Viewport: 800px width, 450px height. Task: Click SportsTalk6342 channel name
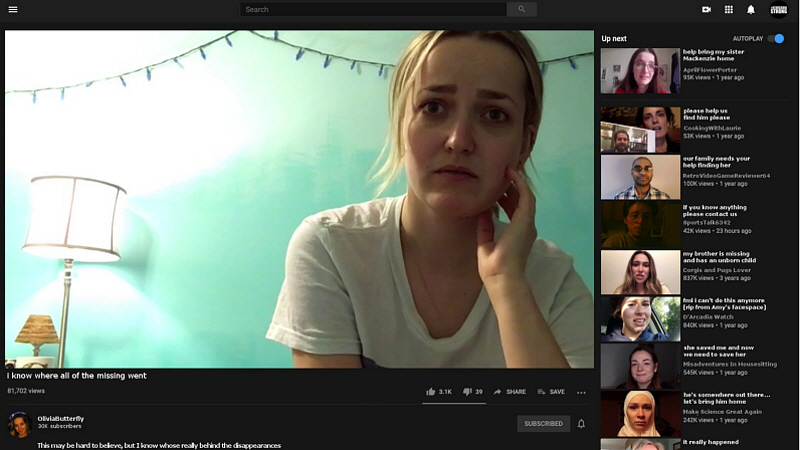tap(707, 222)
